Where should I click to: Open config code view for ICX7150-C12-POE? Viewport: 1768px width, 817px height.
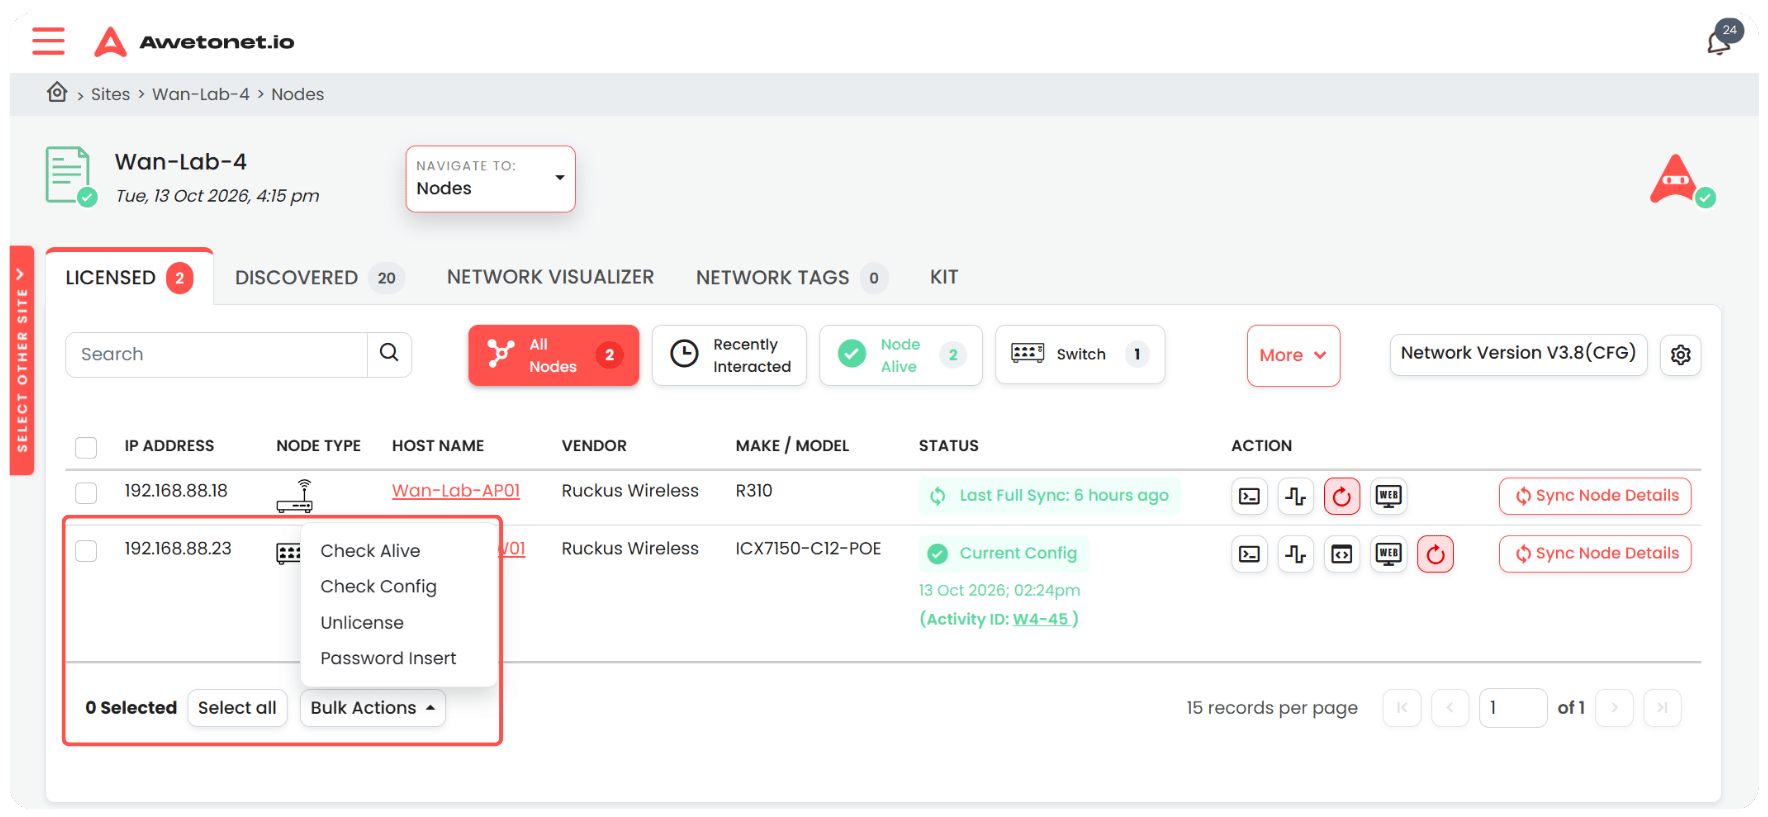1341,554
